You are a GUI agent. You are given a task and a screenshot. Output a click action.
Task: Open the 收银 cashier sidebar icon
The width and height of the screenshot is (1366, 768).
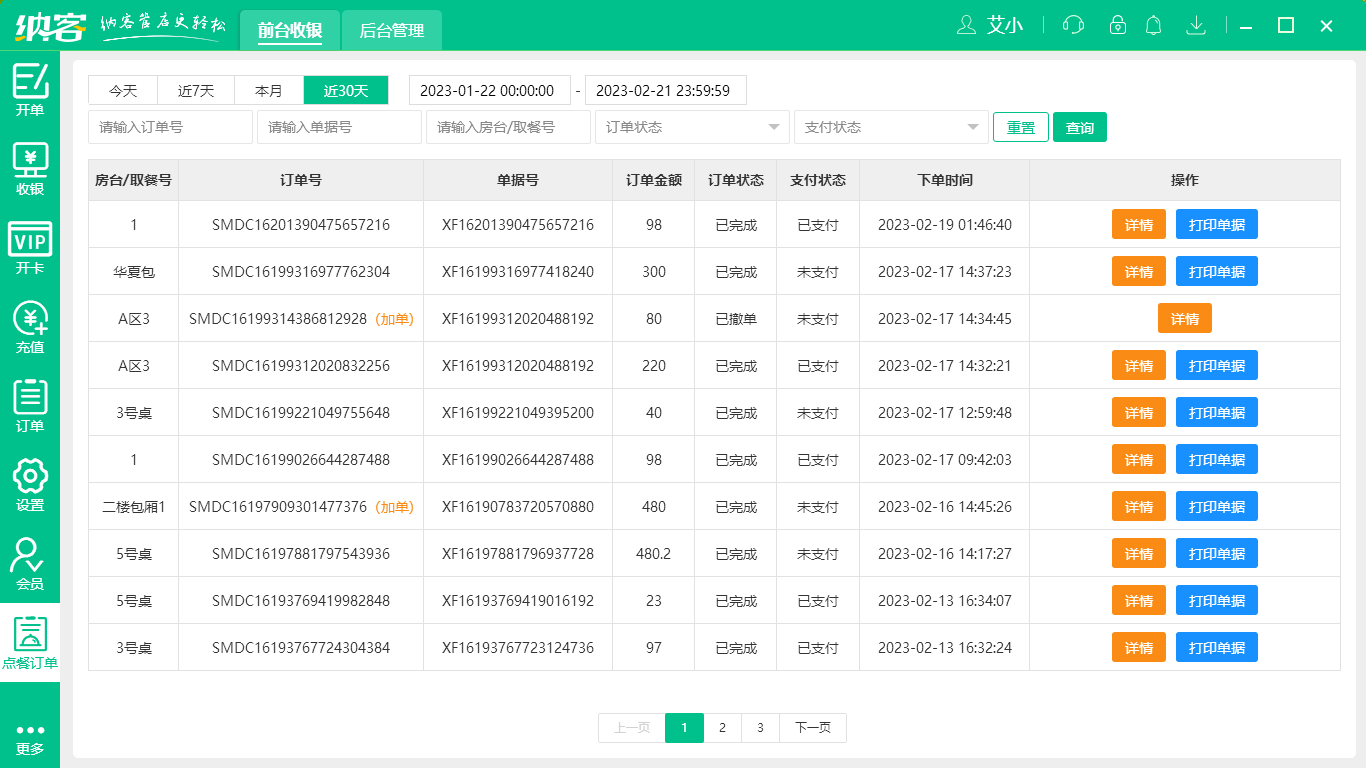tap(30, 168)
